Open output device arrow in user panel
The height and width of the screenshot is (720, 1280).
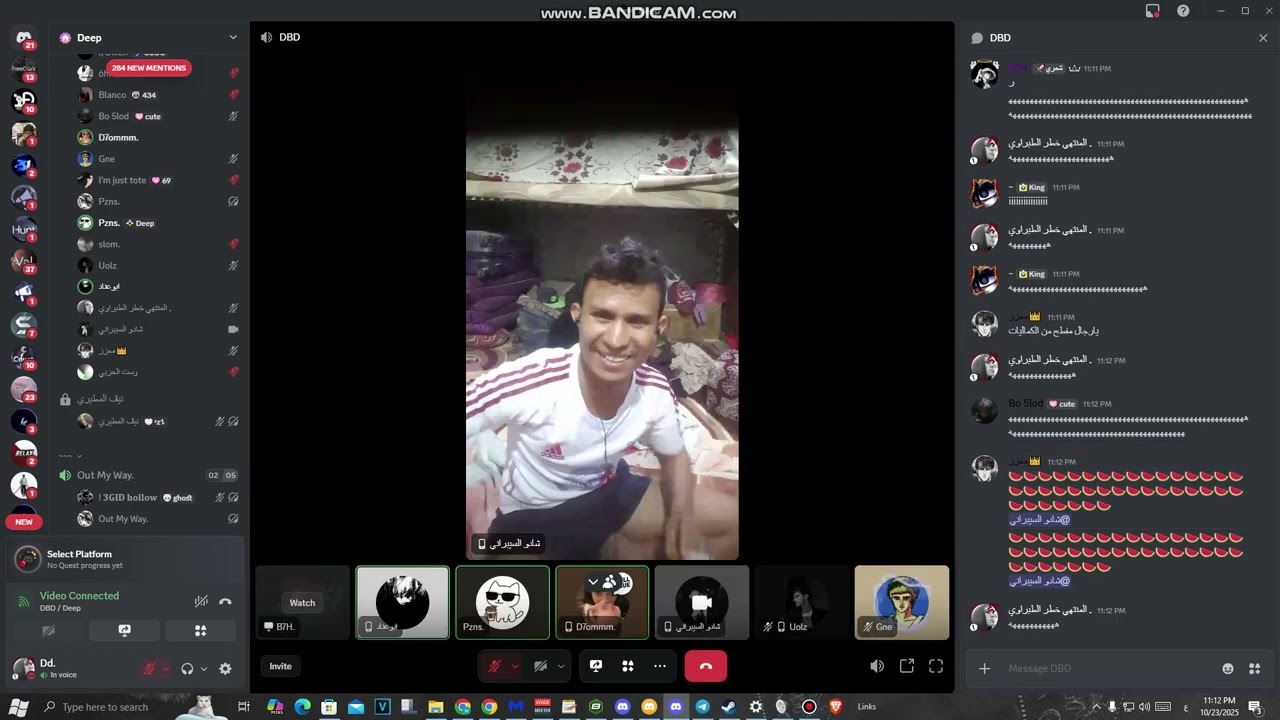pos(204,669)
